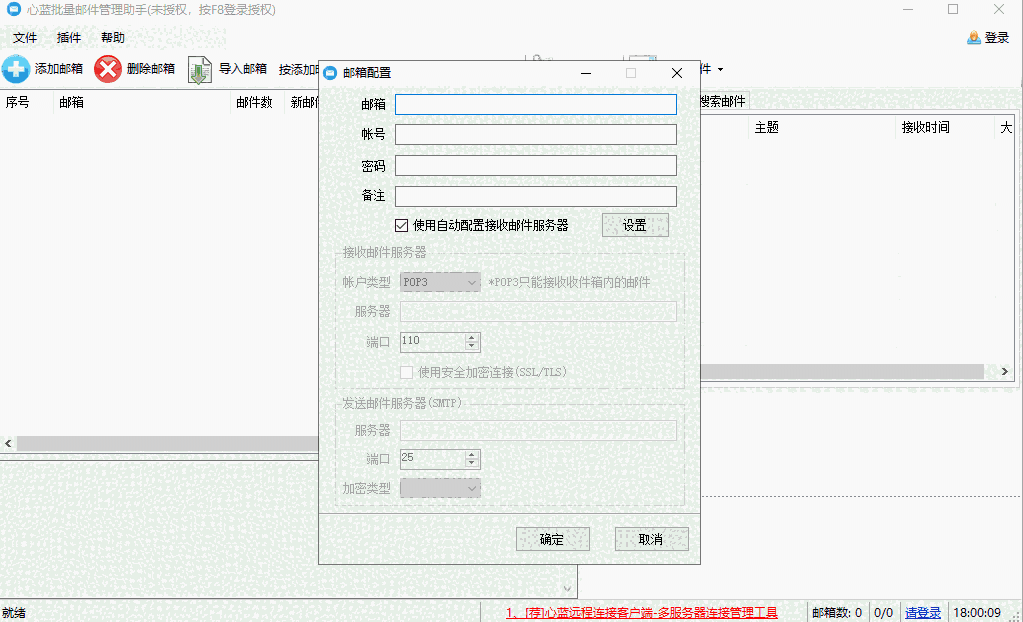Open the 插件 menu
Viewport: 1023px width, 622px height.
[69, 38]
